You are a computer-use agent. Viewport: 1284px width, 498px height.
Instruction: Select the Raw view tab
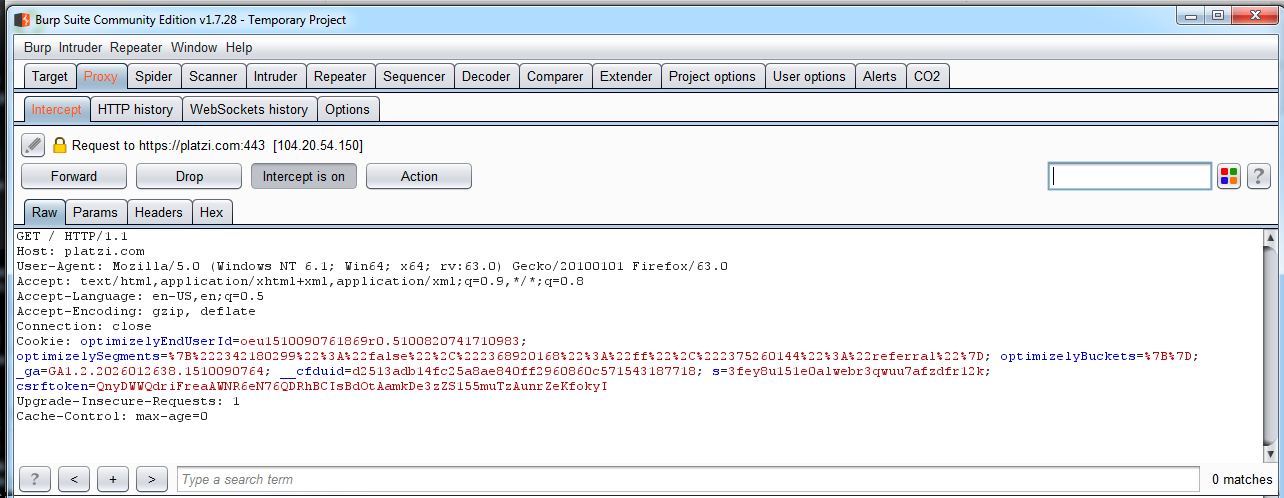(x=44, y=212)
